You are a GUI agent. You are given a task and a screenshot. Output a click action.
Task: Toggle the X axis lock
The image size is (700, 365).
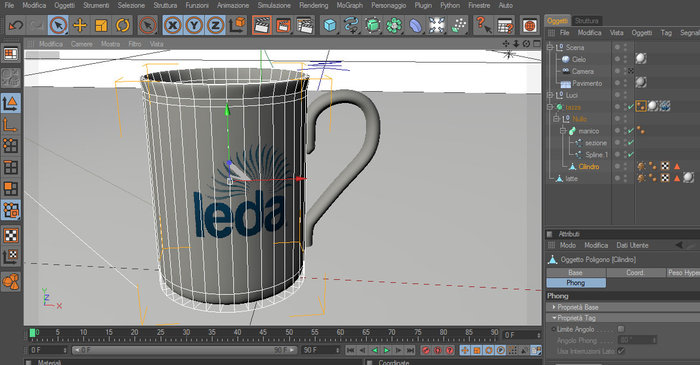point(172,25)
